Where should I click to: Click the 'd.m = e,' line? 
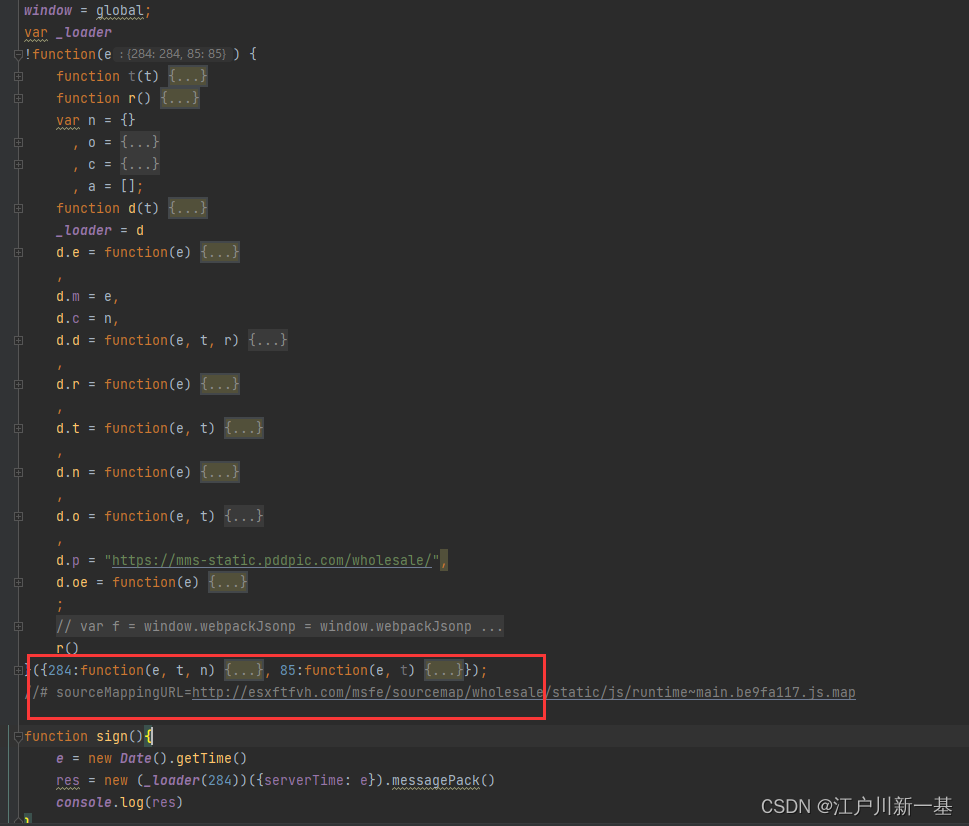[x=87, y=297]
